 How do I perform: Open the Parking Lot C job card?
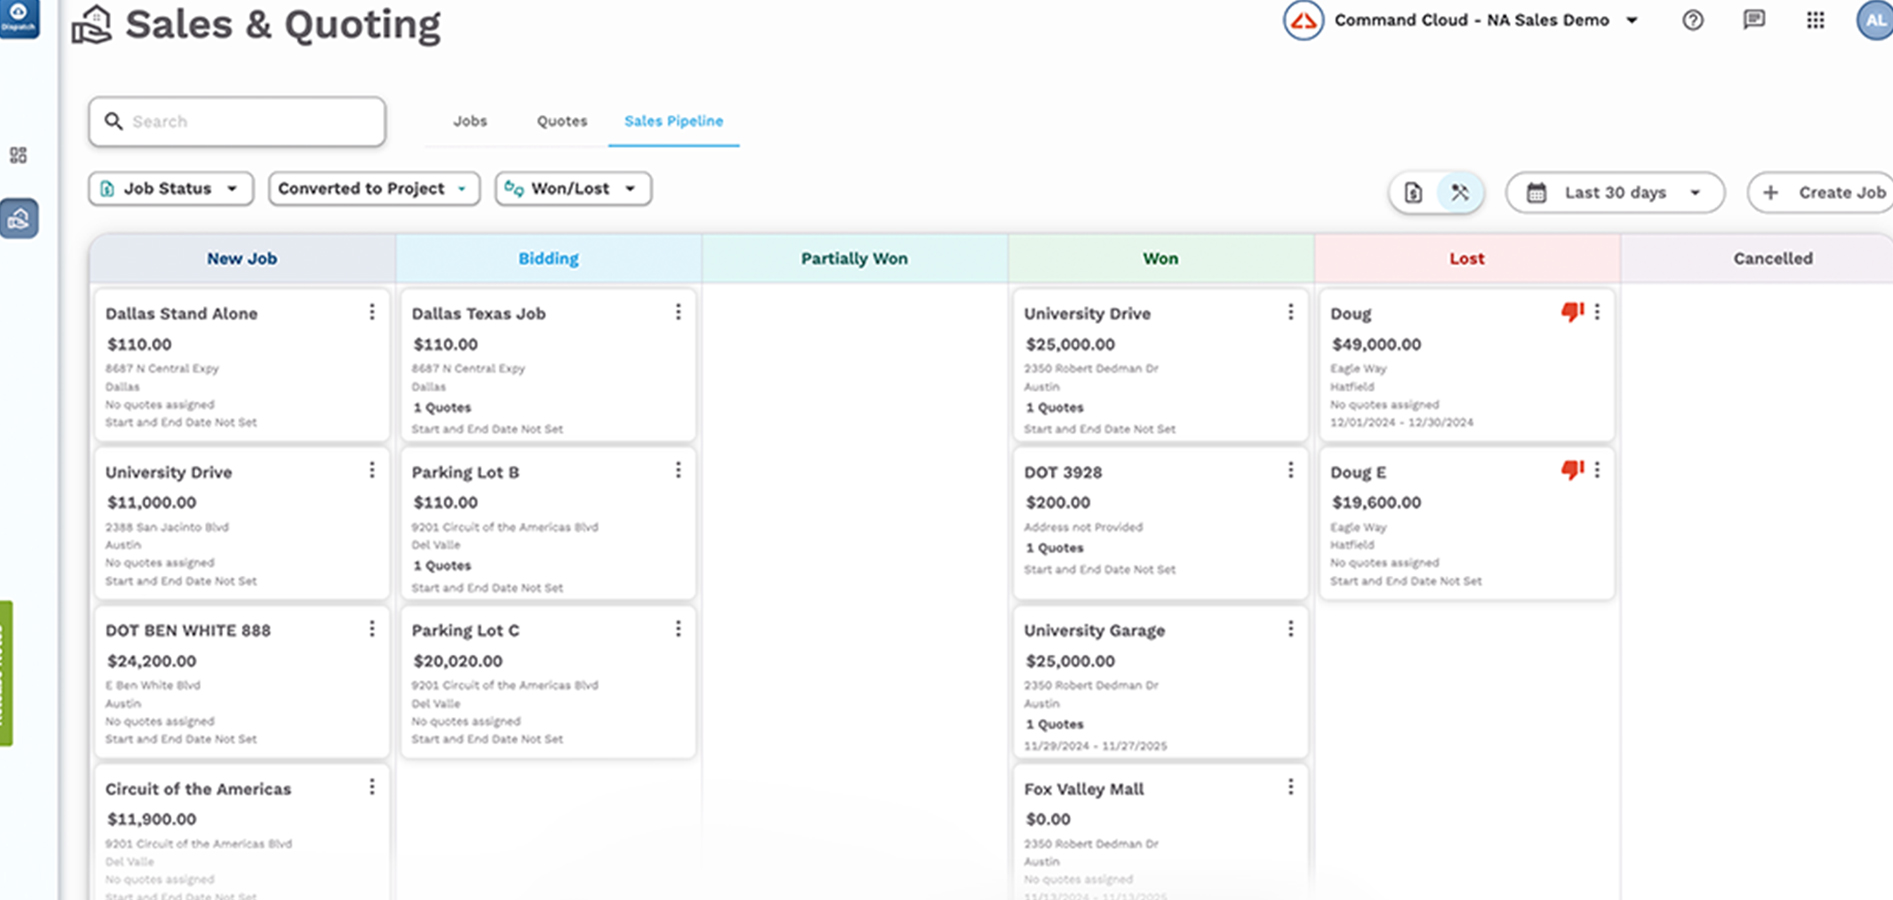click(x=530, y=680)
